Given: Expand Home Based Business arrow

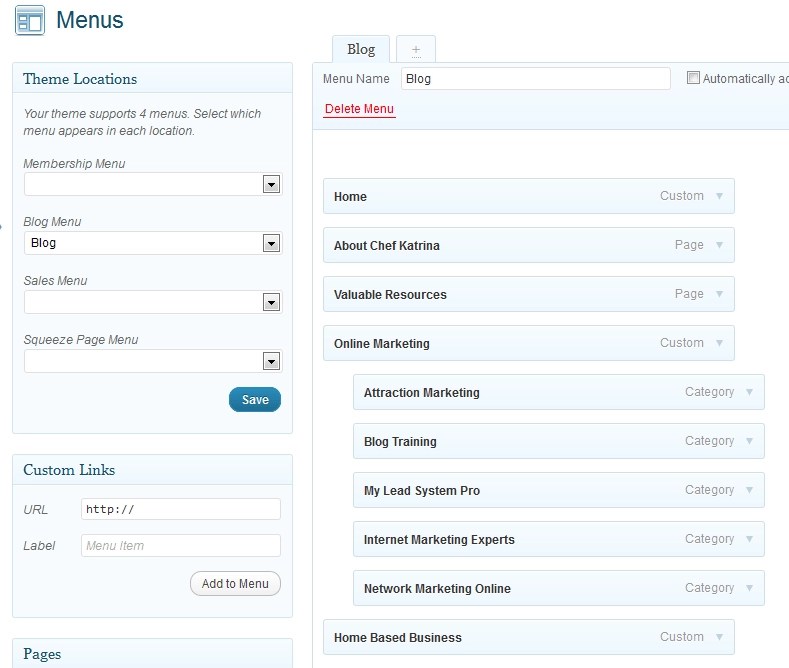Looking at the screenshot, I should coord(720,637).
